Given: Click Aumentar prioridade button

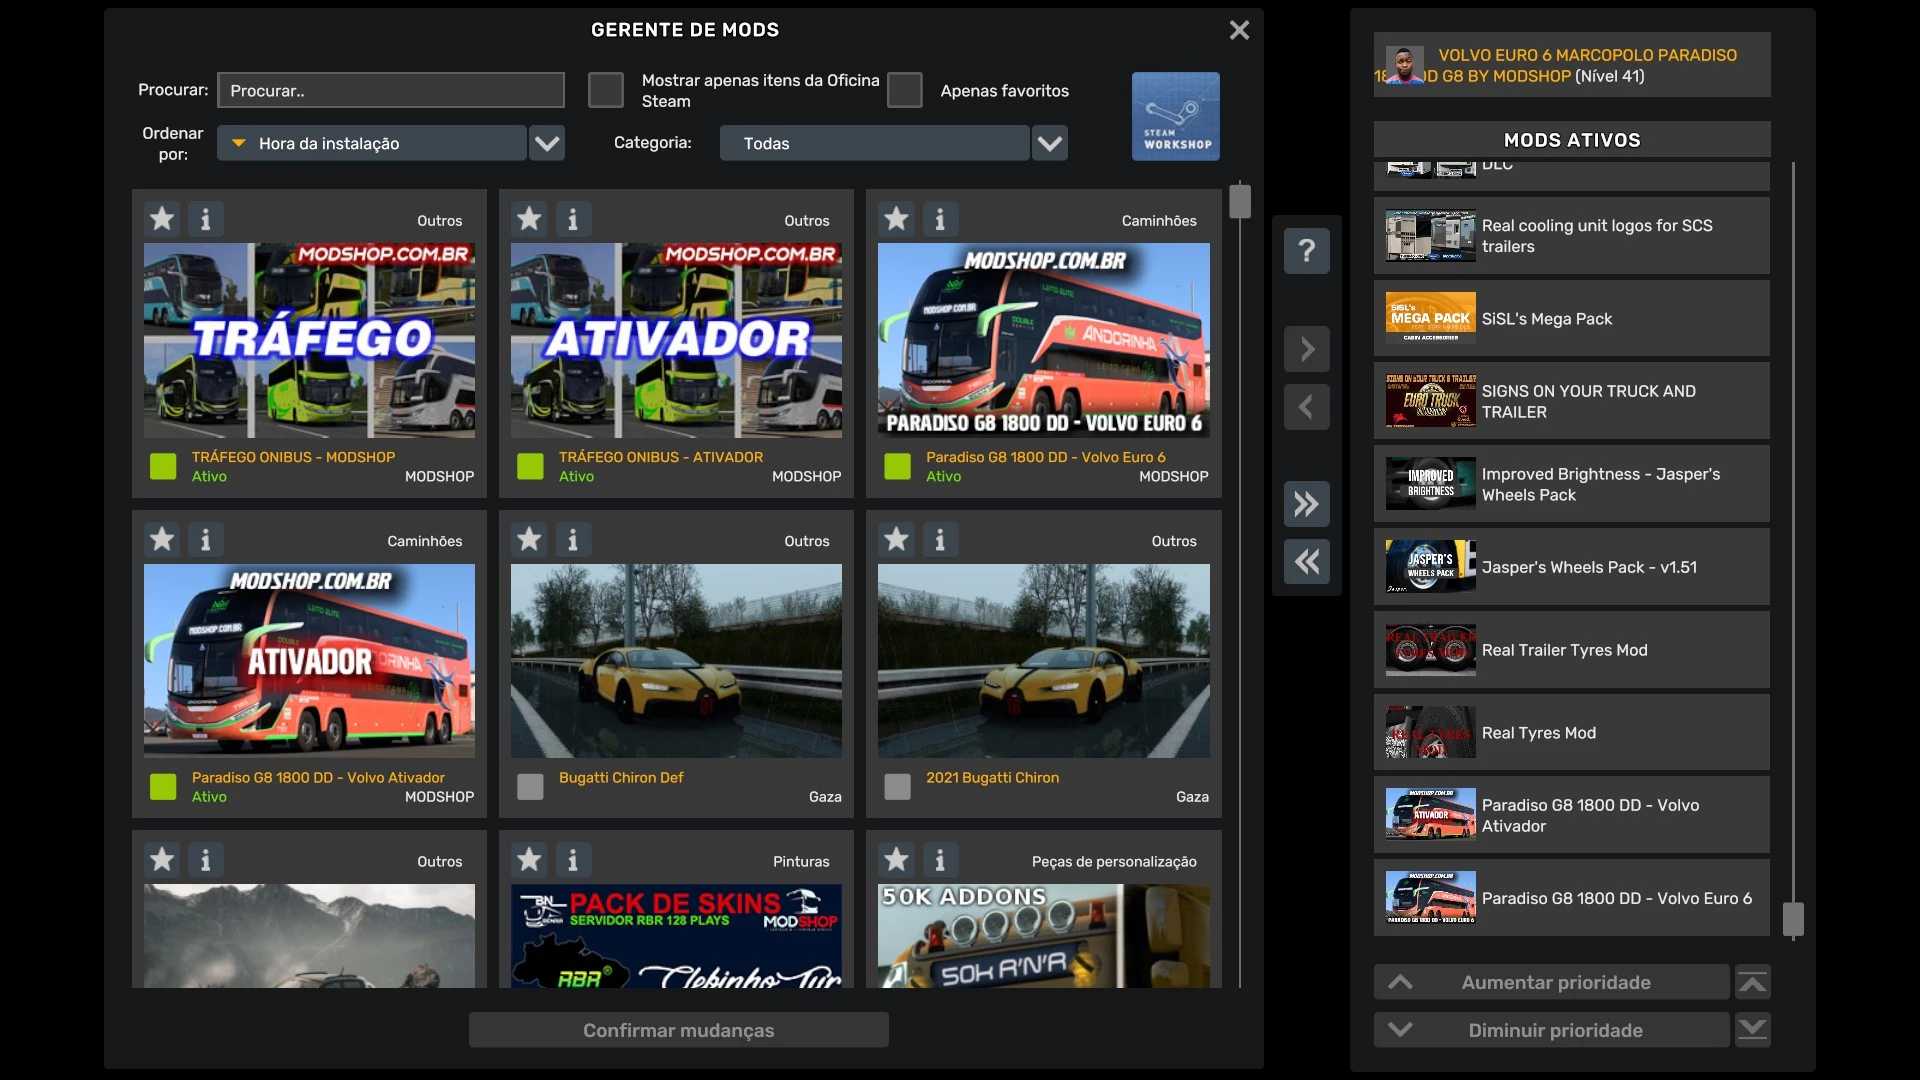Looking at the screenshot, I should (1552, 982).
